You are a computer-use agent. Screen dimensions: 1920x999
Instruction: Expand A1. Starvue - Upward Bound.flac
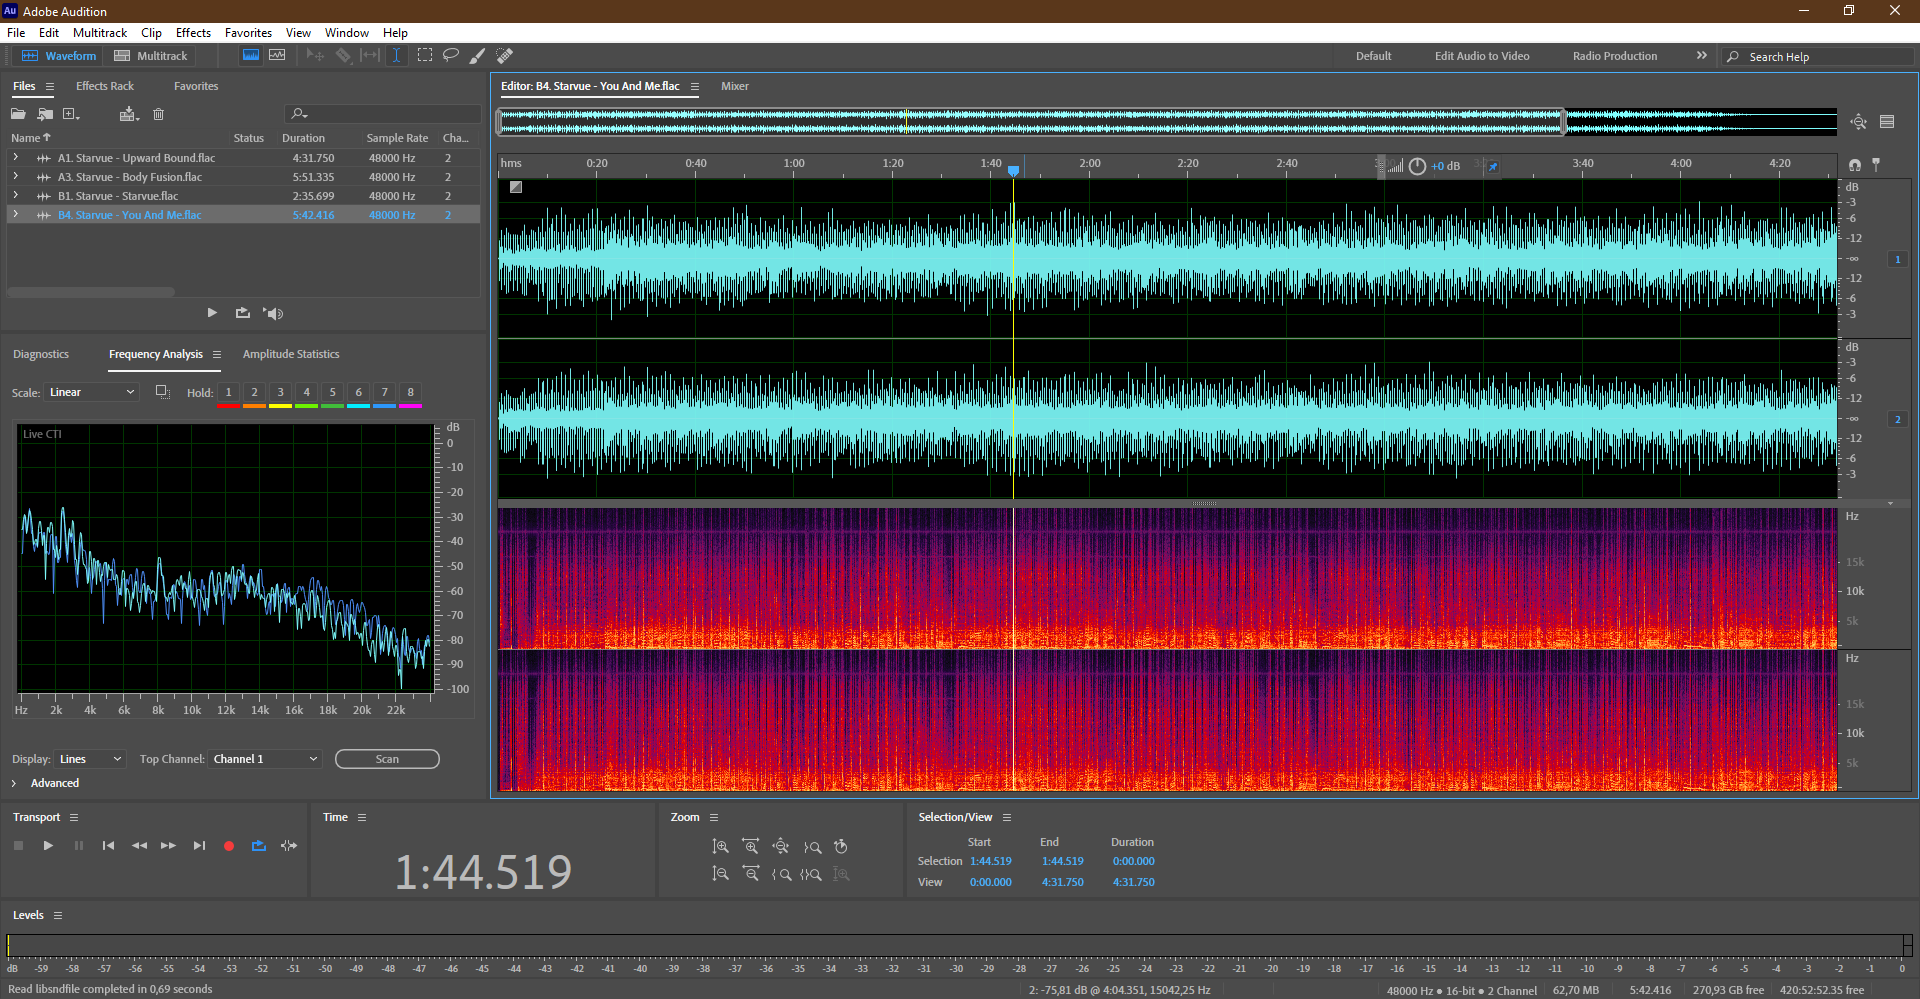click(15, 158)
